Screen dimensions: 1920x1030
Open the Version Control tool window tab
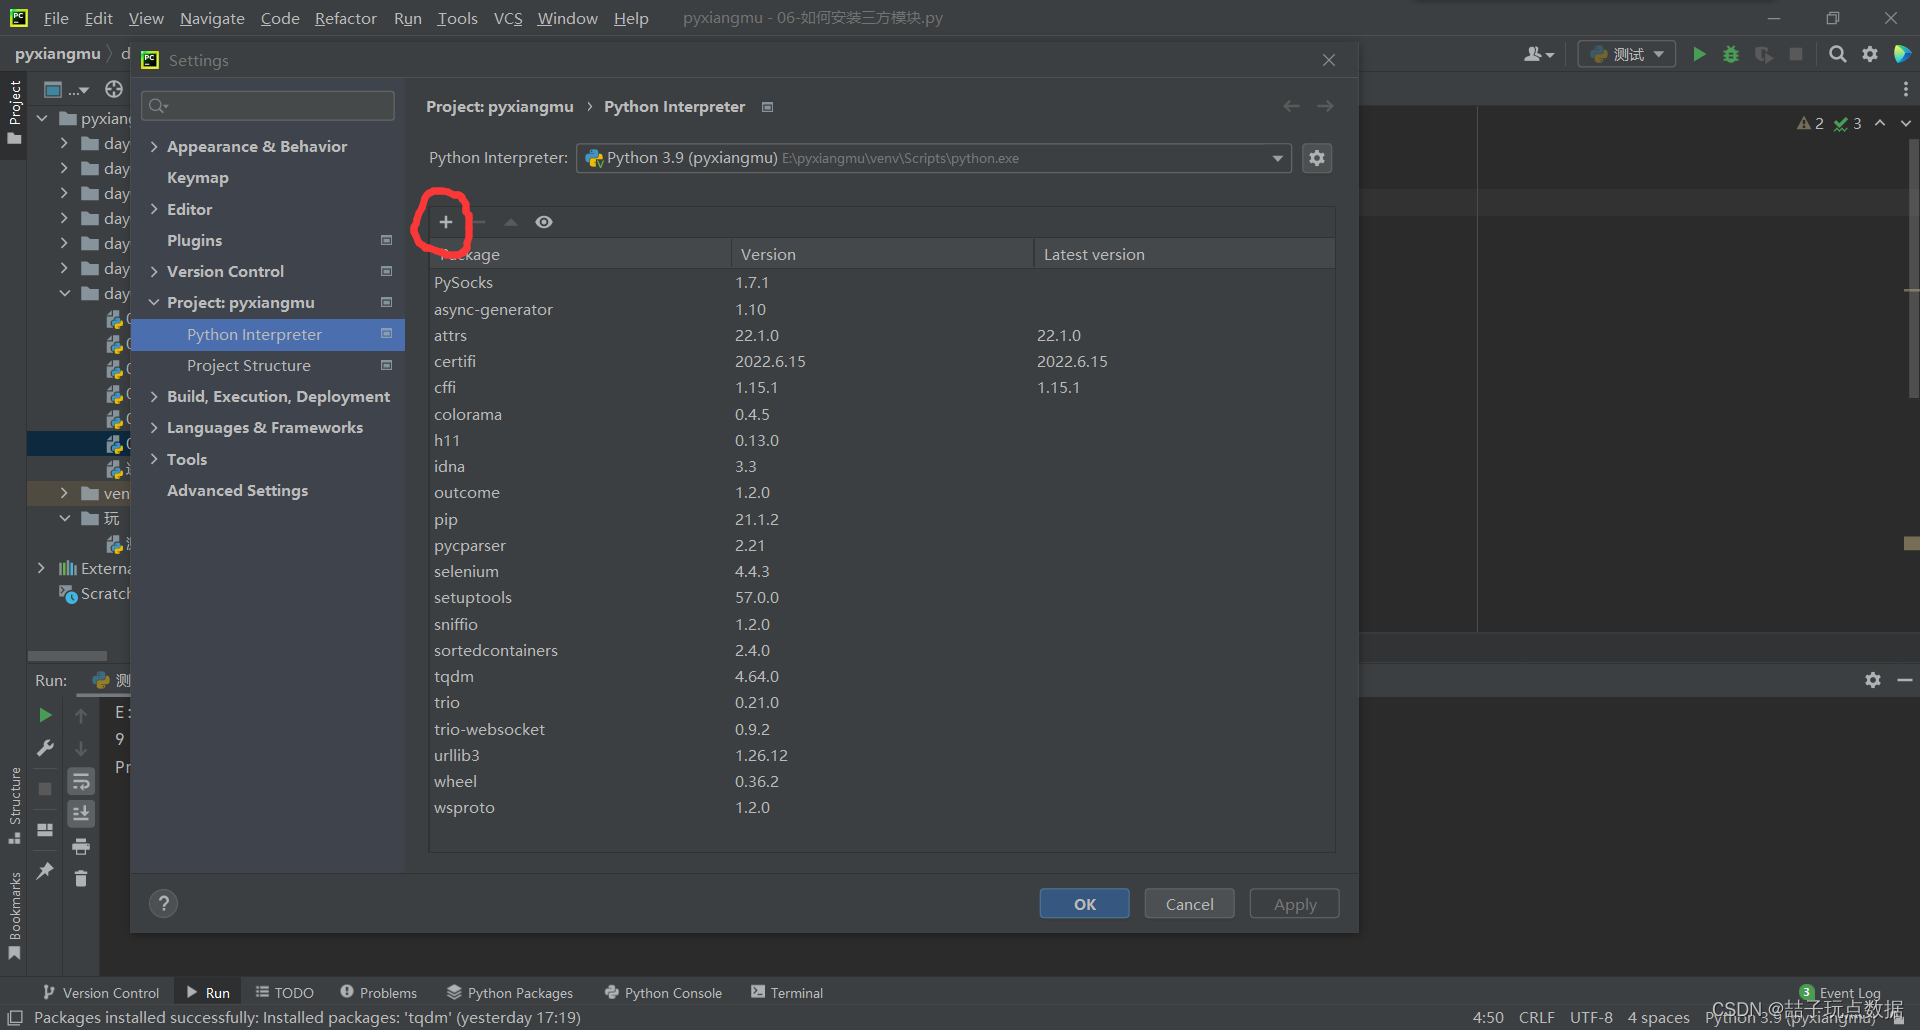101,992
